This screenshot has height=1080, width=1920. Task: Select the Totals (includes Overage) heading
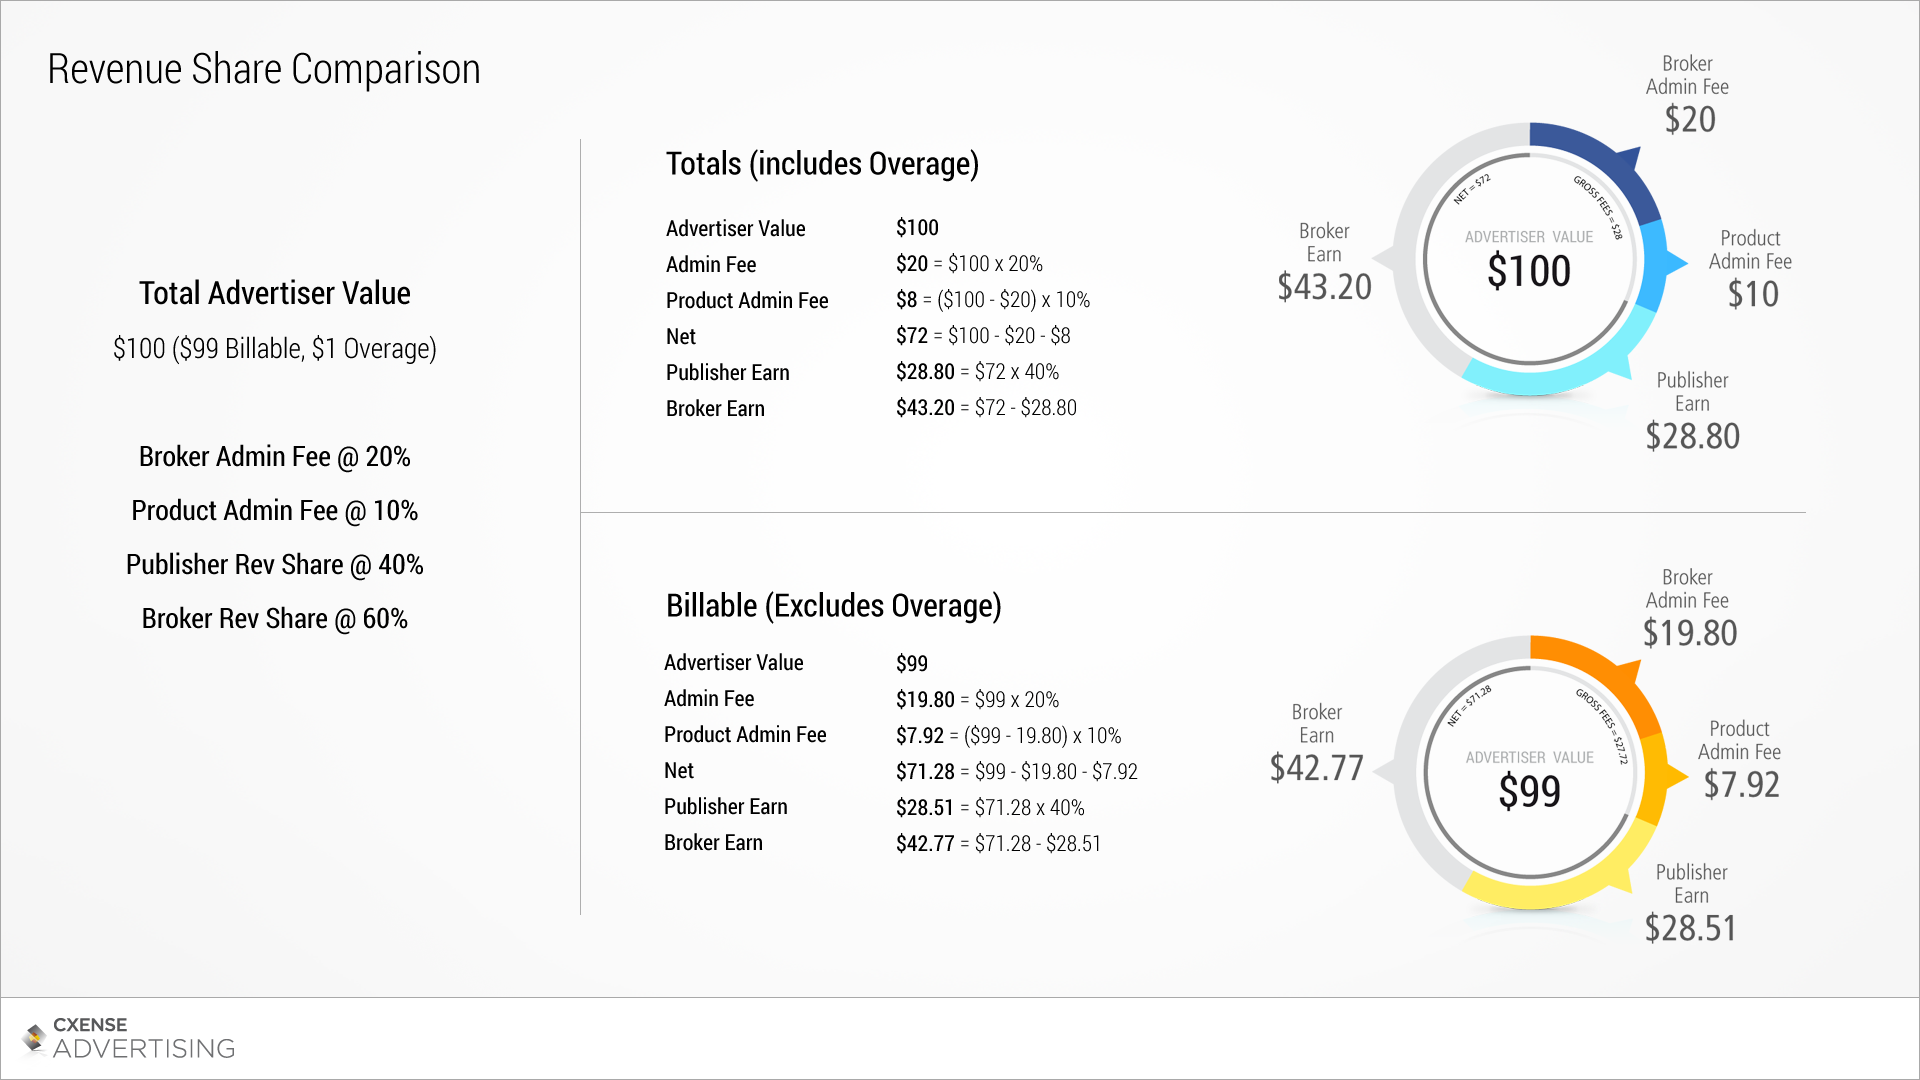822,164
